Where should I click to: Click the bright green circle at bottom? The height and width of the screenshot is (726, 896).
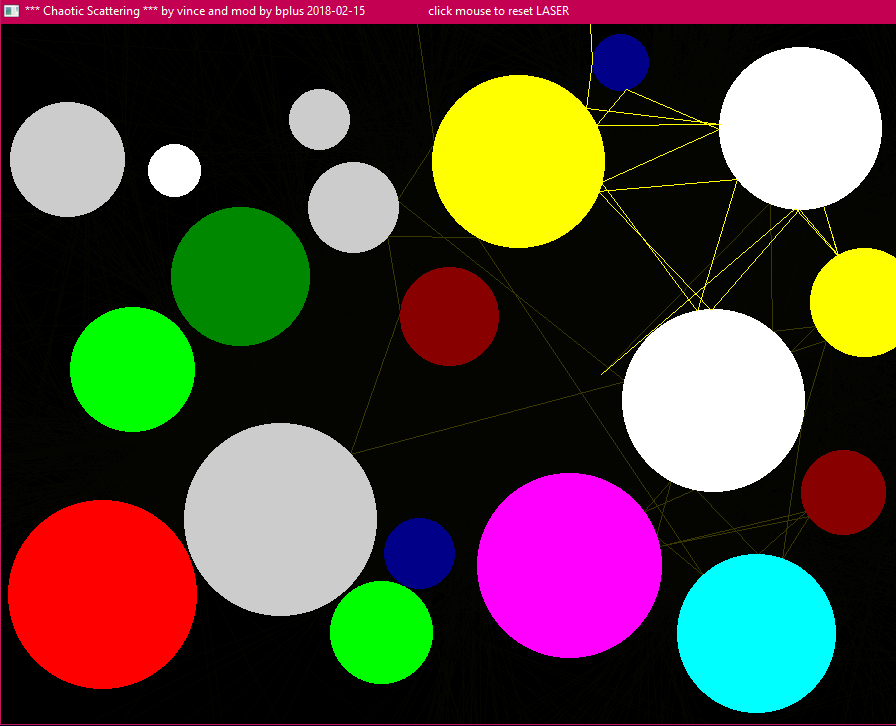pyautogui.click(x=381, y=632)
